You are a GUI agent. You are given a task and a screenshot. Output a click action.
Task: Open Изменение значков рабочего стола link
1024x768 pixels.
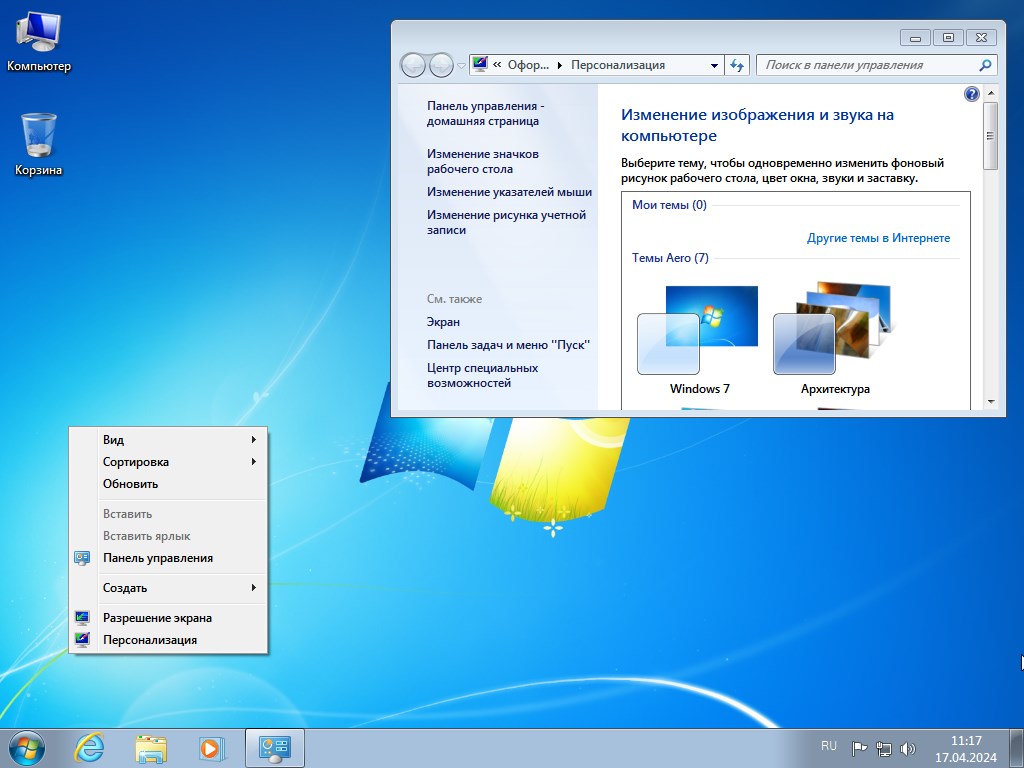click(x=483, y=161)
